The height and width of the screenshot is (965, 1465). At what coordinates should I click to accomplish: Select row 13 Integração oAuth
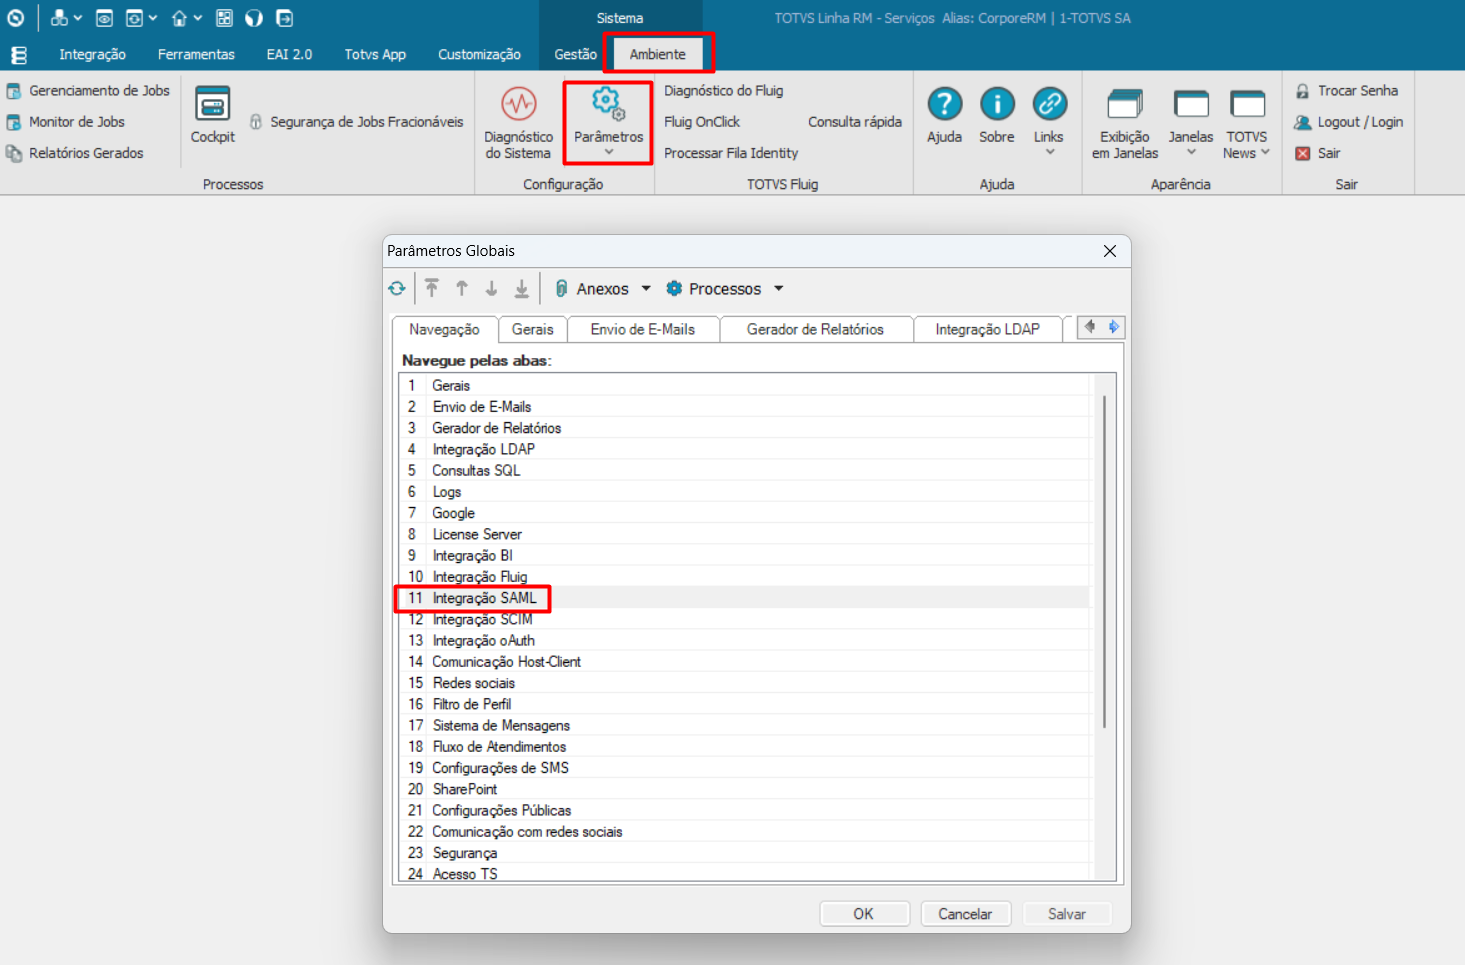coord(743,640)
